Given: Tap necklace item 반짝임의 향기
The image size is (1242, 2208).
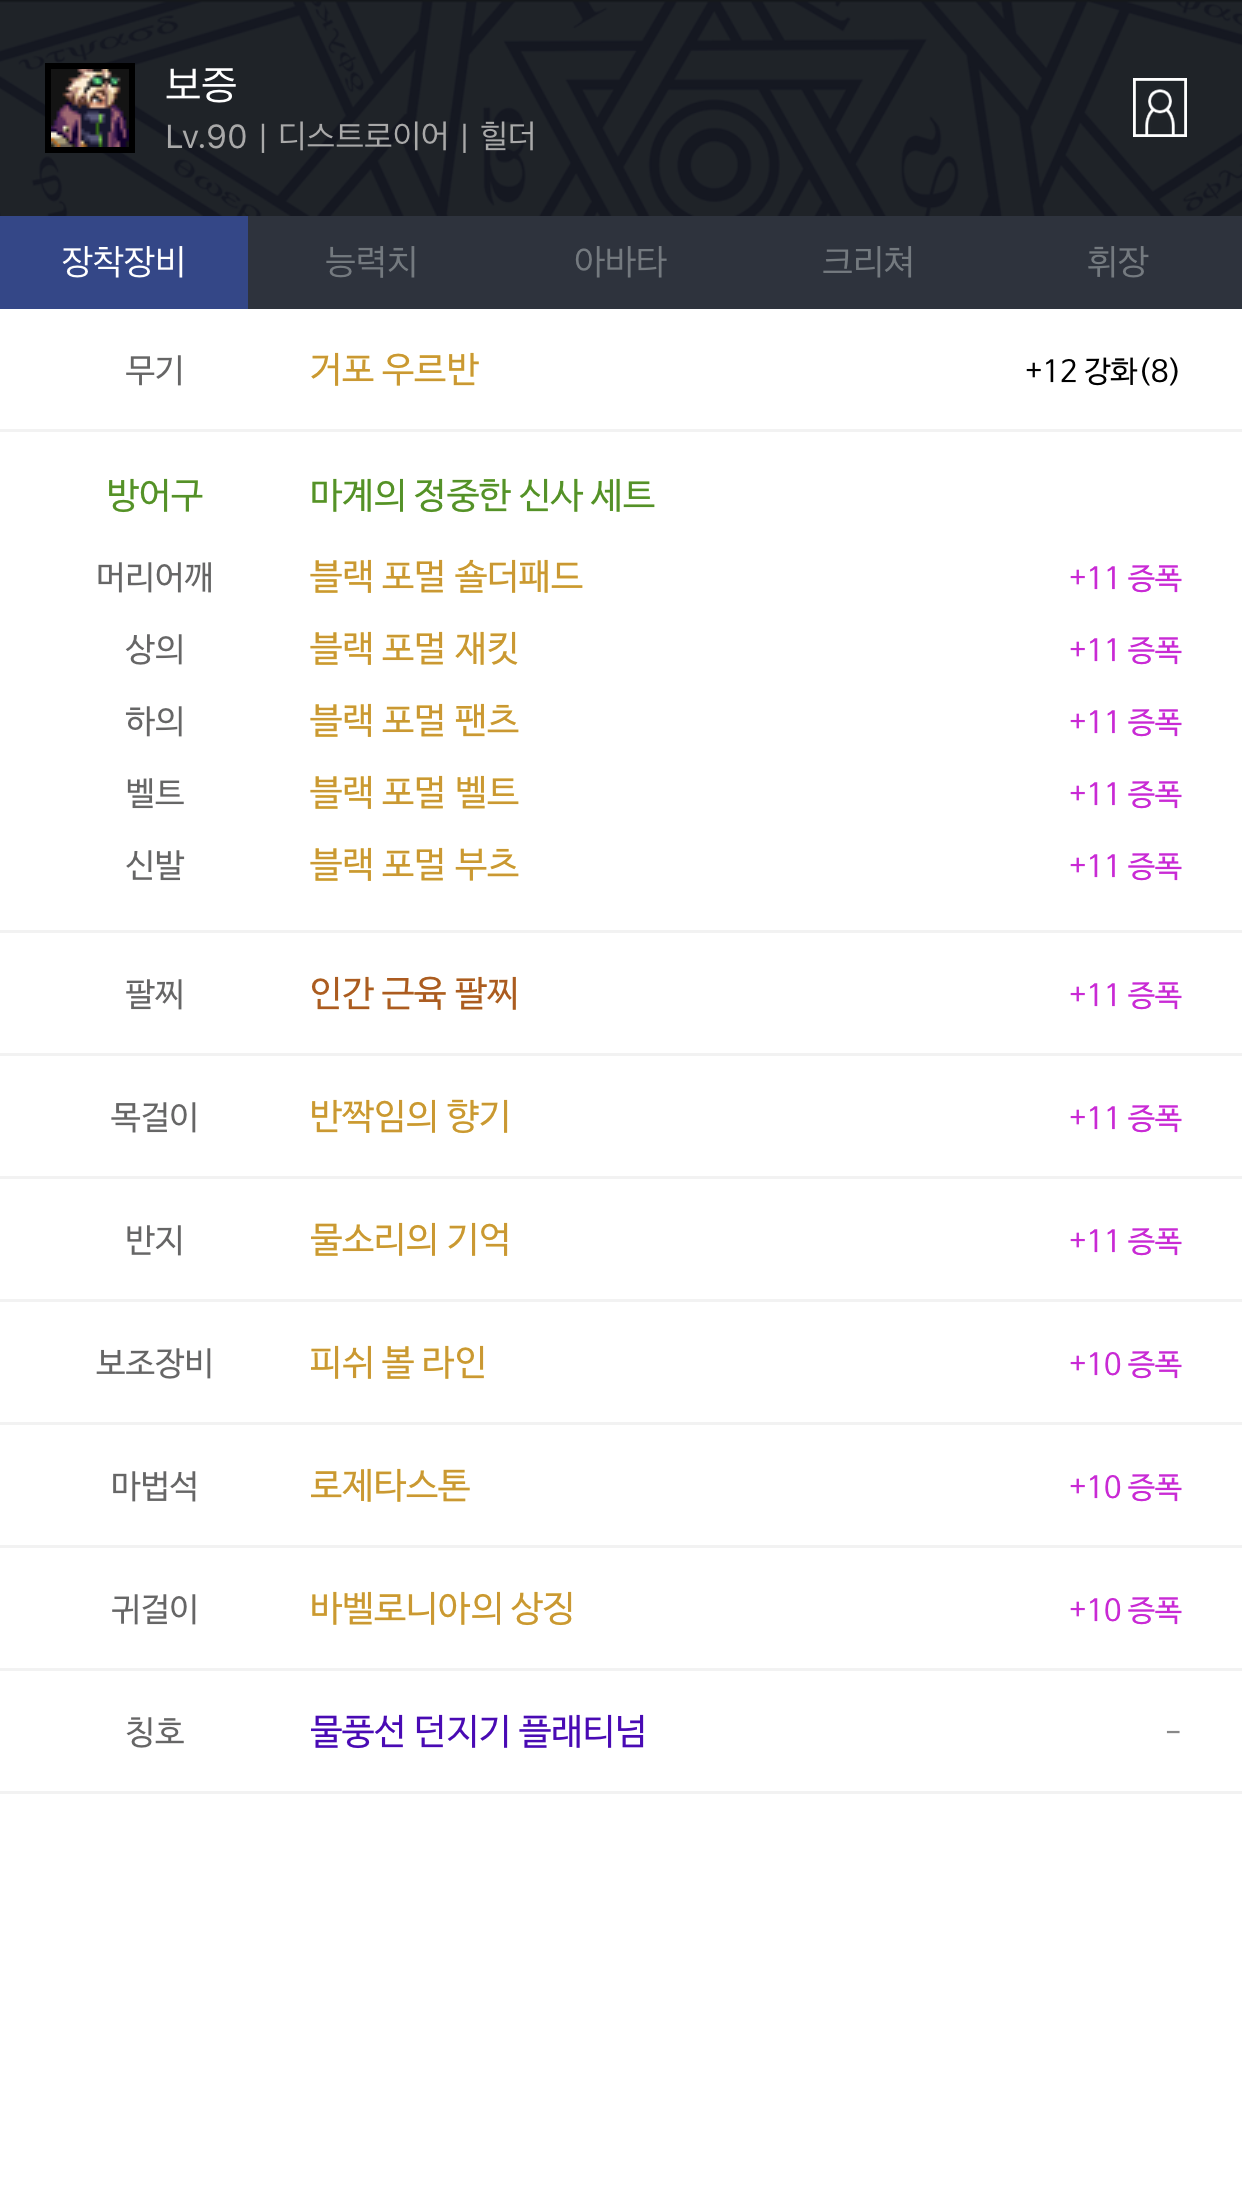Looking at the screenshot, I should pos(410,1116).
